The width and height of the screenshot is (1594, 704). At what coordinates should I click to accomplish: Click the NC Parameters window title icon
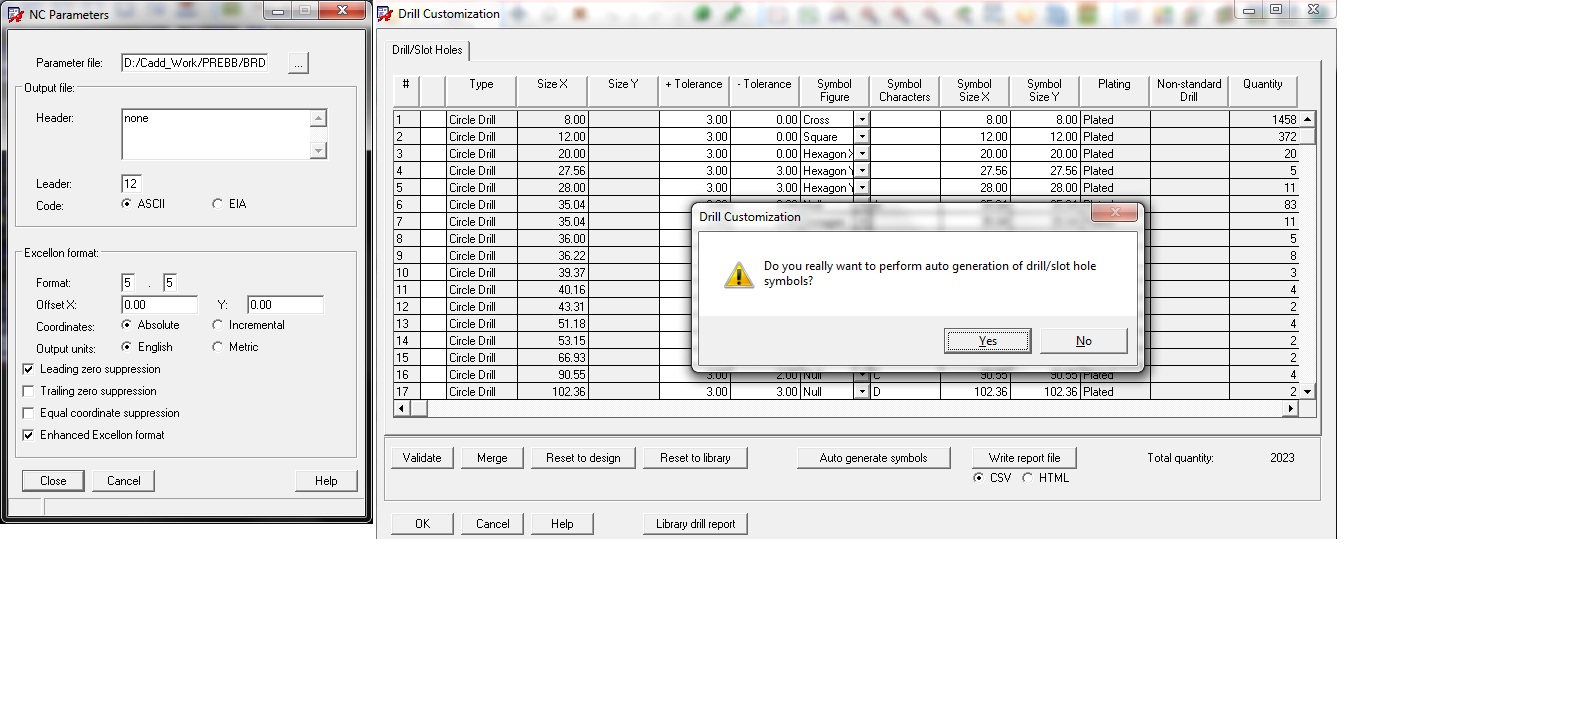click(x=16, y=14)
